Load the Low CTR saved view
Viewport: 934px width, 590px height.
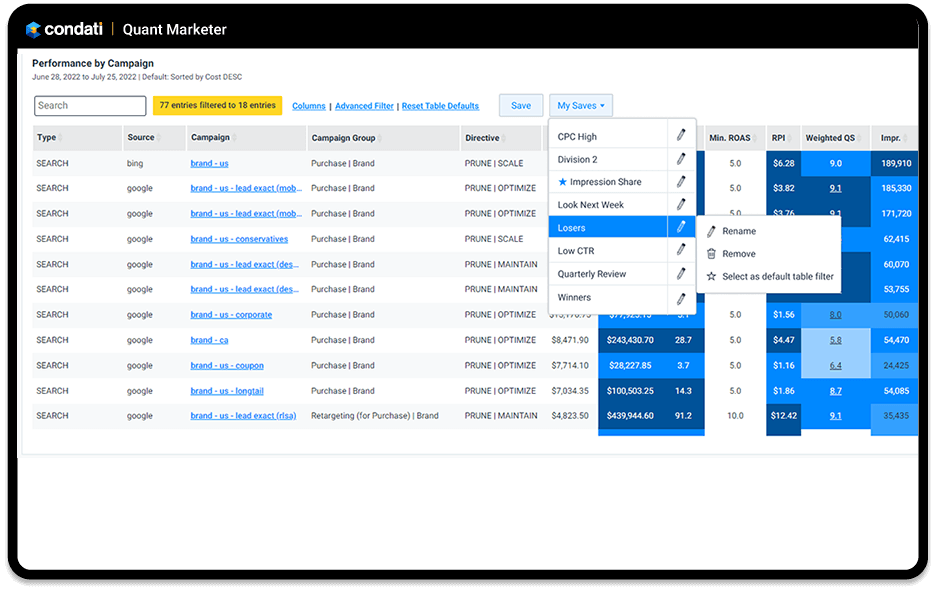coord(608,251)
